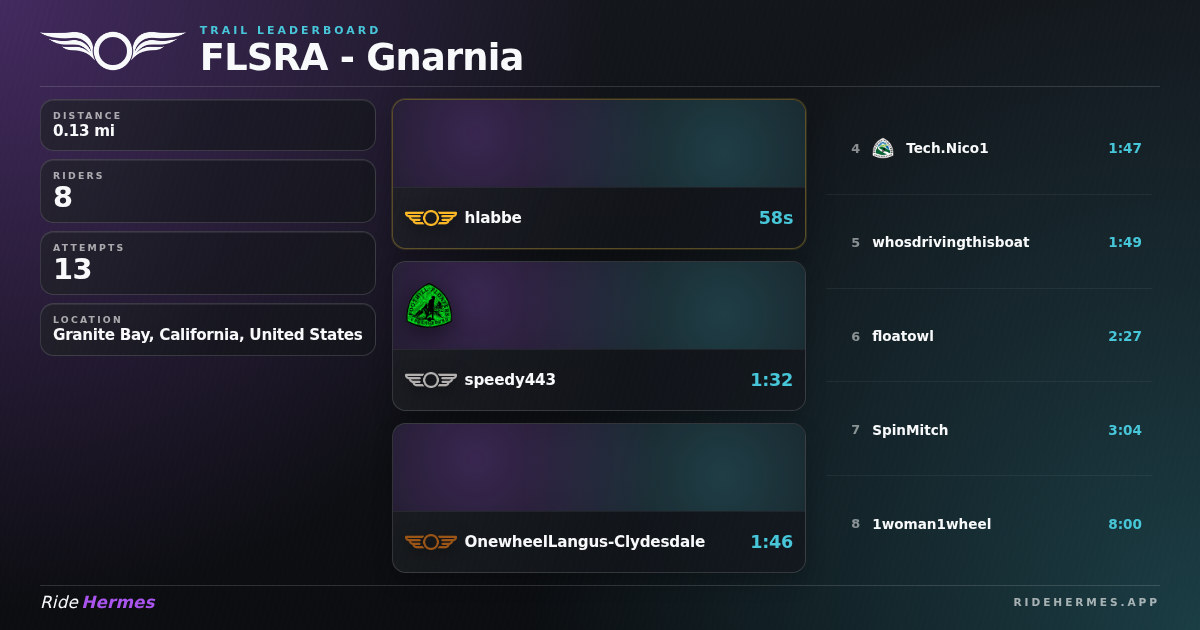Click the winged wheel Hermes logo
The height and width of the screenshot is (630, 1200).
tap(113, 49)
